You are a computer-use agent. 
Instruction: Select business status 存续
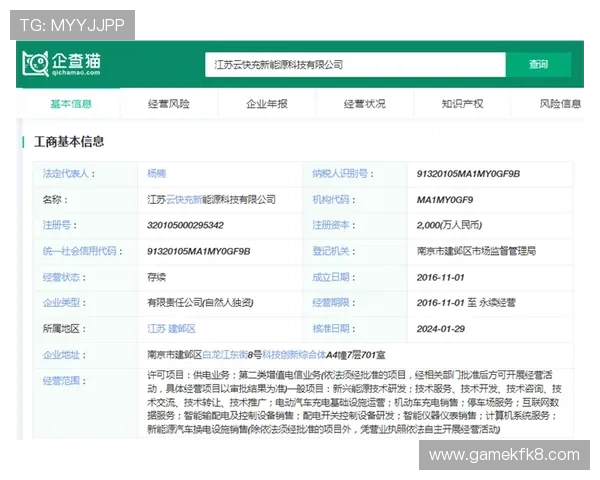click(x=157, y=277)
